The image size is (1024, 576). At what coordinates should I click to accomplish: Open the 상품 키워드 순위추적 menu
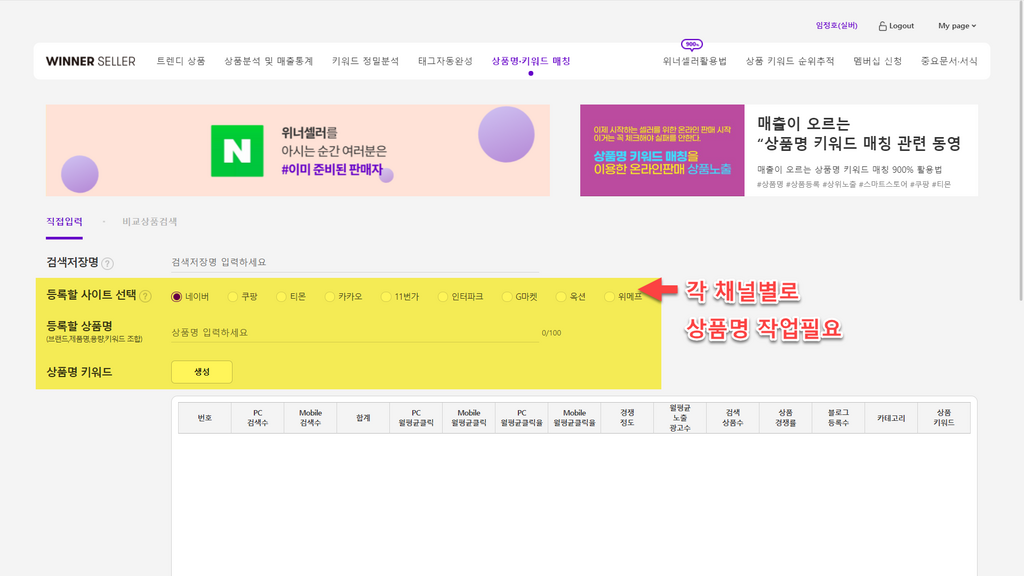(x=790, y=61)
